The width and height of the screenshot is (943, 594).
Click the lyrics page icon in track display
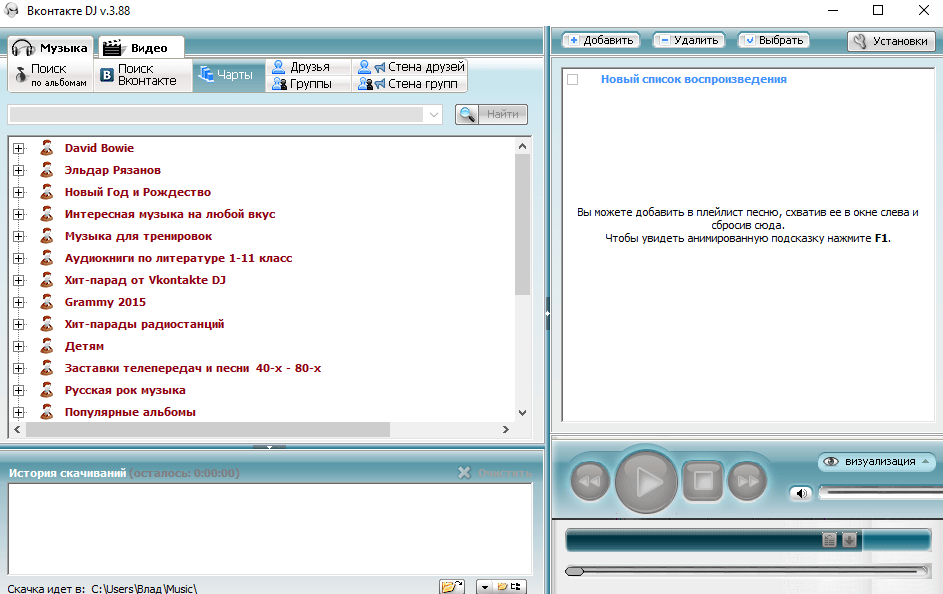click(829, 540)
